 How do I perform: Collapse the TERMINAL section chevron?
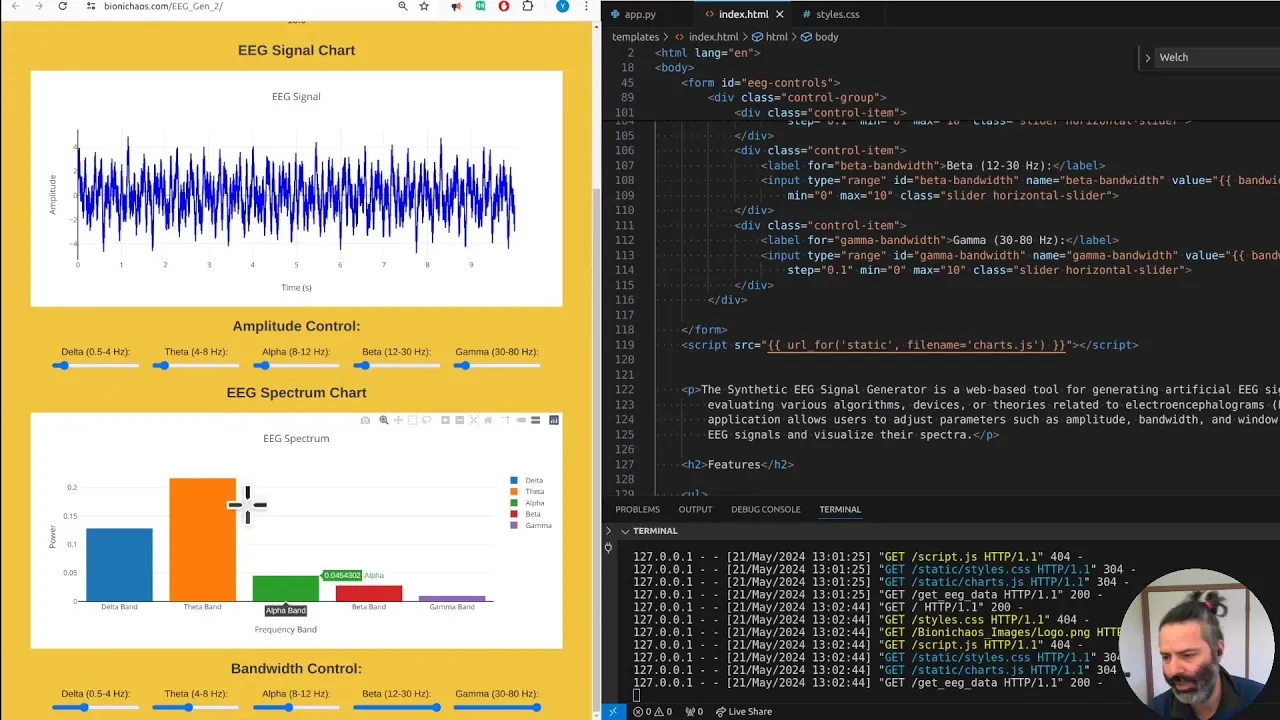coord(625,531)
